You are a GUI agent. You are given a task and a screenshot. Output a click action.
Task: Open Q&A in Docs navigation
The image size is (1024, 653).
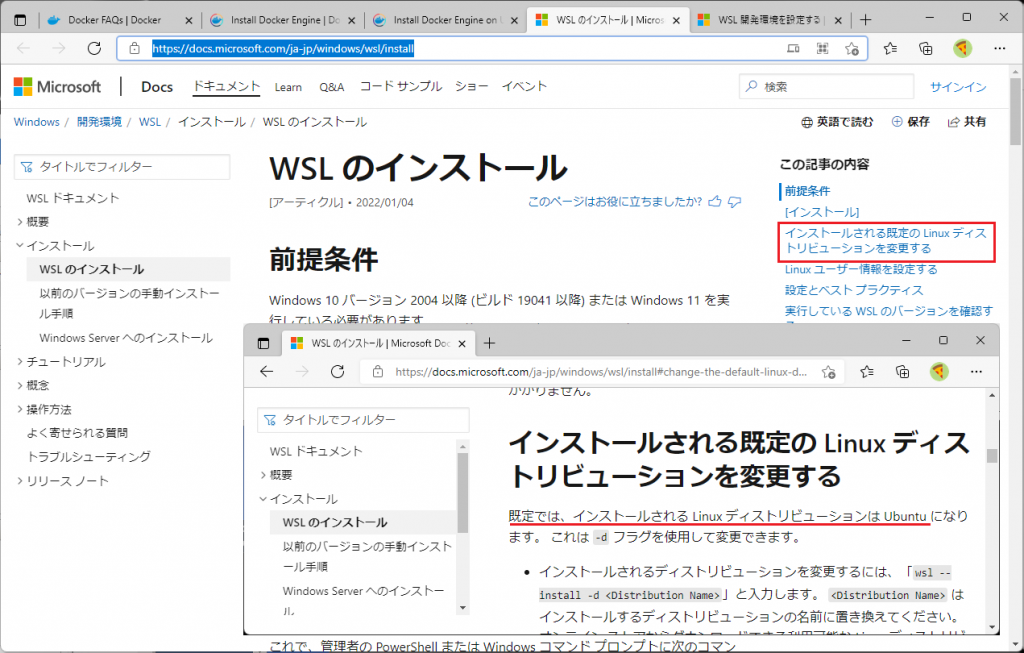pos(332,87)
